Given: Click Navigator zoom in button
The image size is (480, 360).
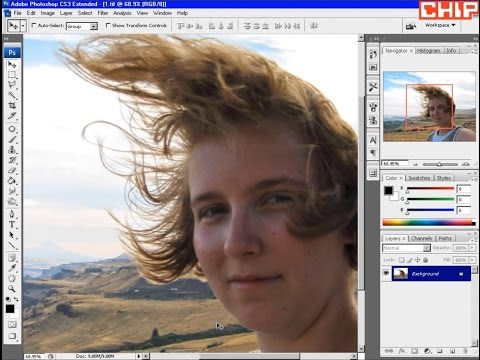Looking at the screenshot, I should (x=466, y=164).
